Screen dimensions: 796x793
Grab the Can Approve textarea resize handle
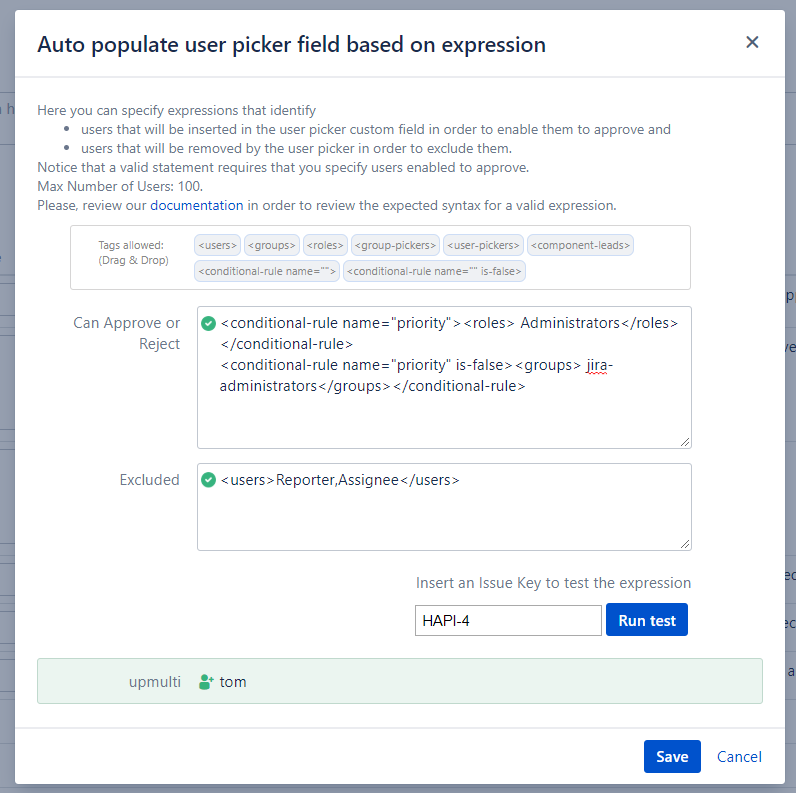(x=685, y=442)
